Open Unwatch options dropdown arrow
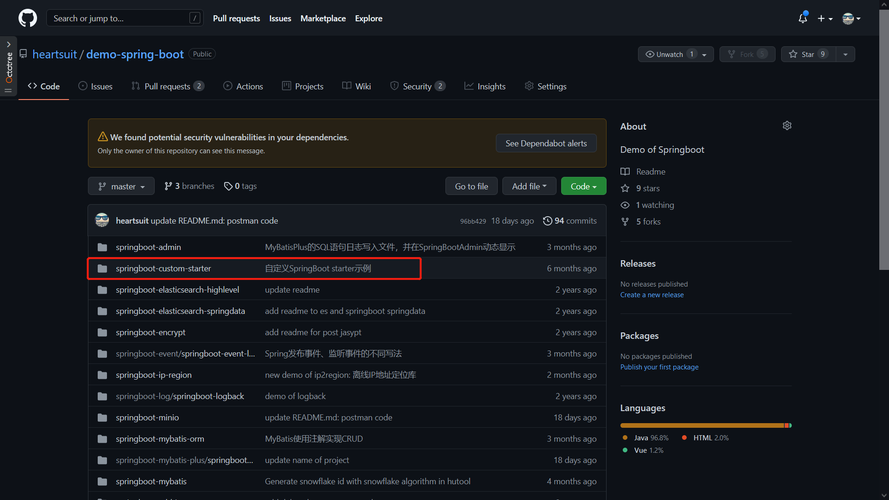 click(705, 54)
